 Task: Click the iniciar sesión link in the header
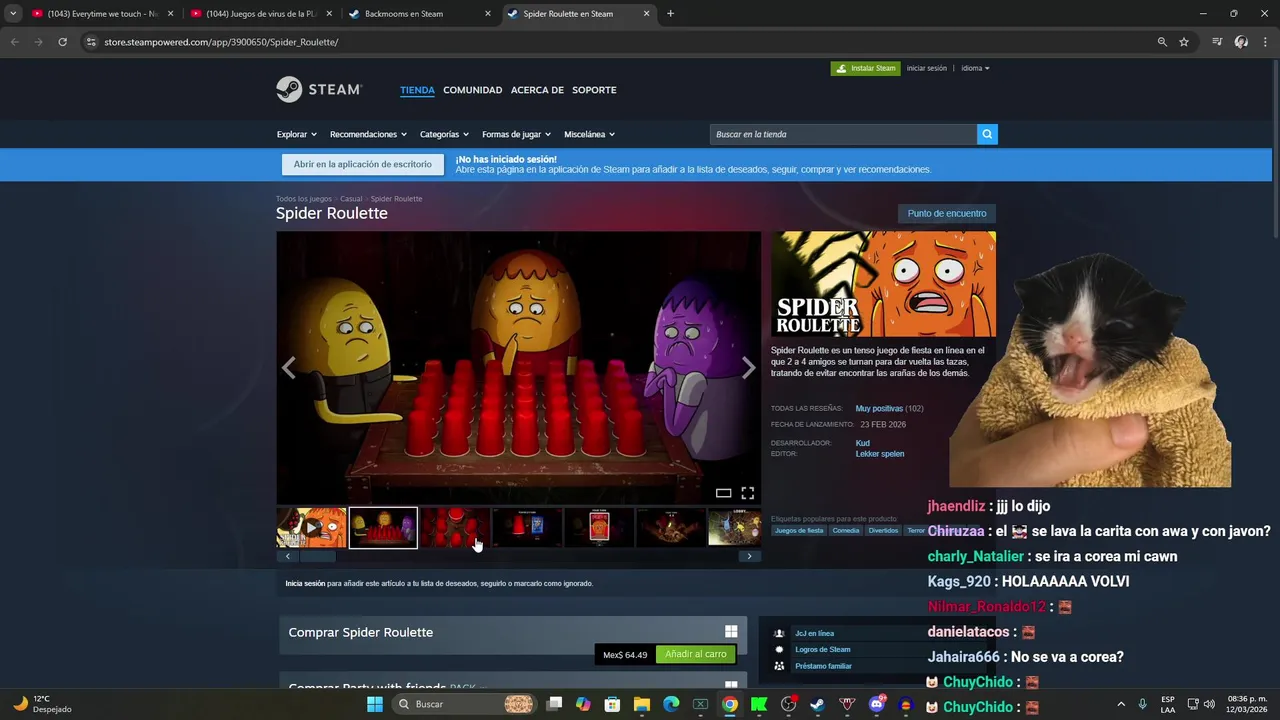click(x=926, y=68)
